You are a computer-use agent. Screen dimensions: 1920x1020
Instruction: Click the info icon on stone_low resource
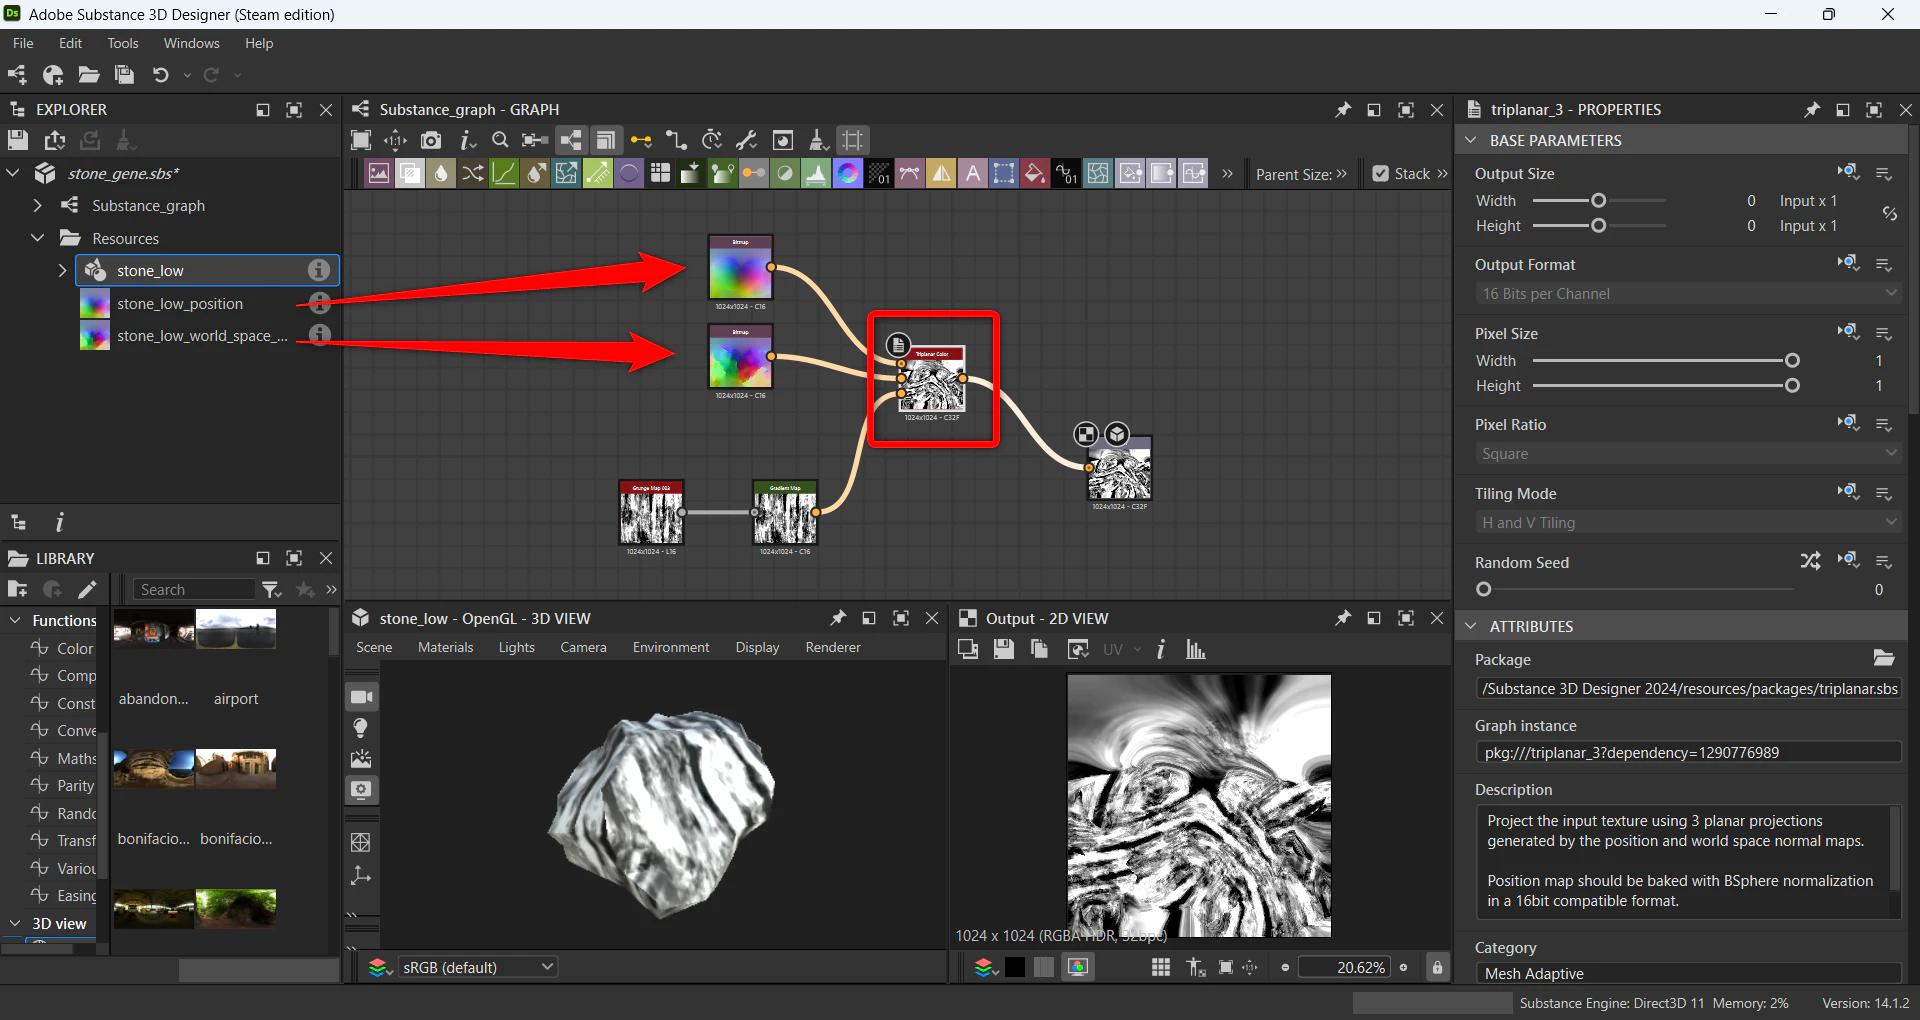point(319,270)
